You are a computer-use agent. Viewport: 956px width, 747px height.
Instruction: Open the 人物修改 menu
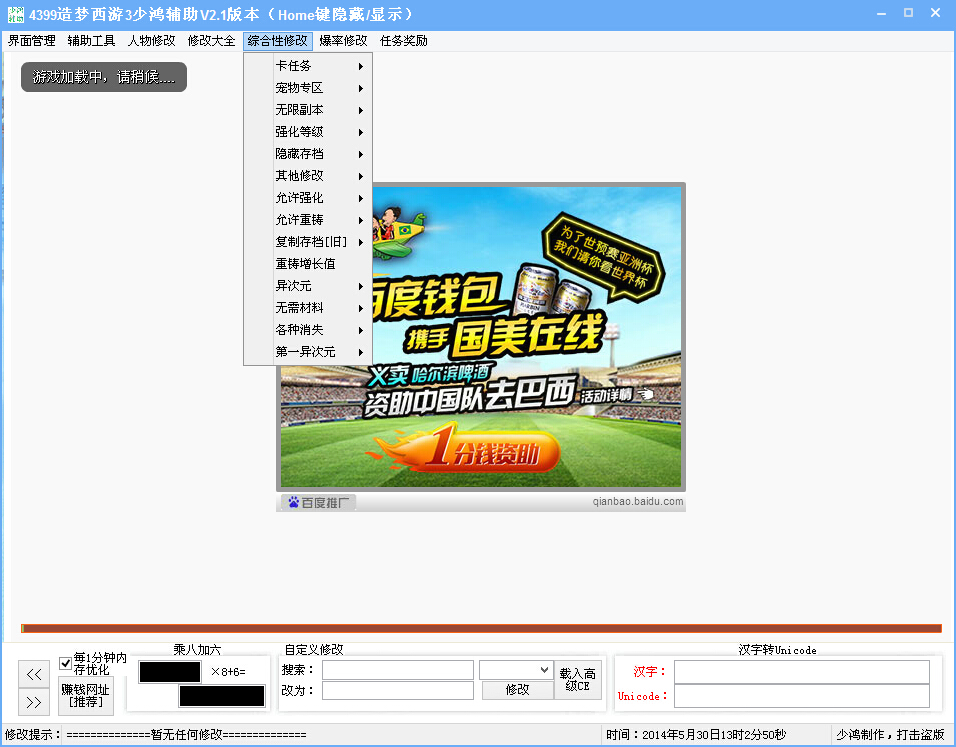pyautogui.click(x=151, y=41)
